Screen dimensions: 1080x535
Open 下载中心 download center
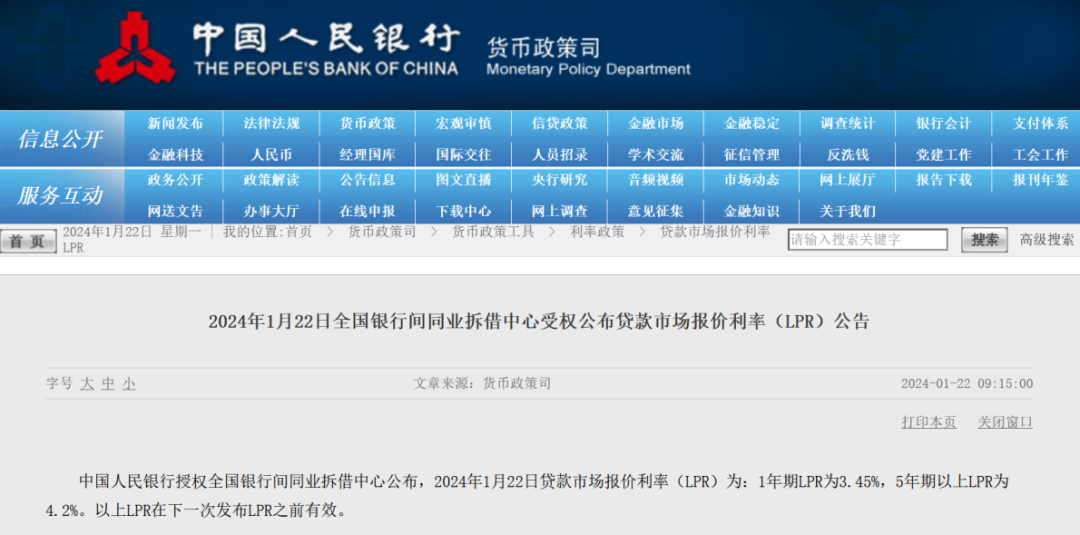463,211
